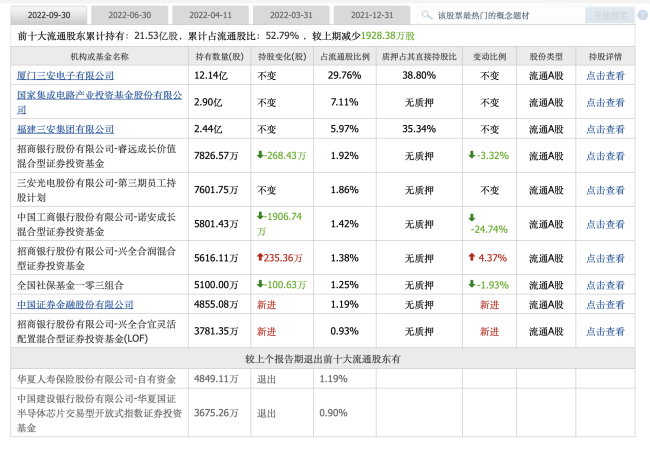Click 中国工商银行-诺安成长 fund name
The width and height of the screenshot is (650, 449).
click(x=97, y=224)
